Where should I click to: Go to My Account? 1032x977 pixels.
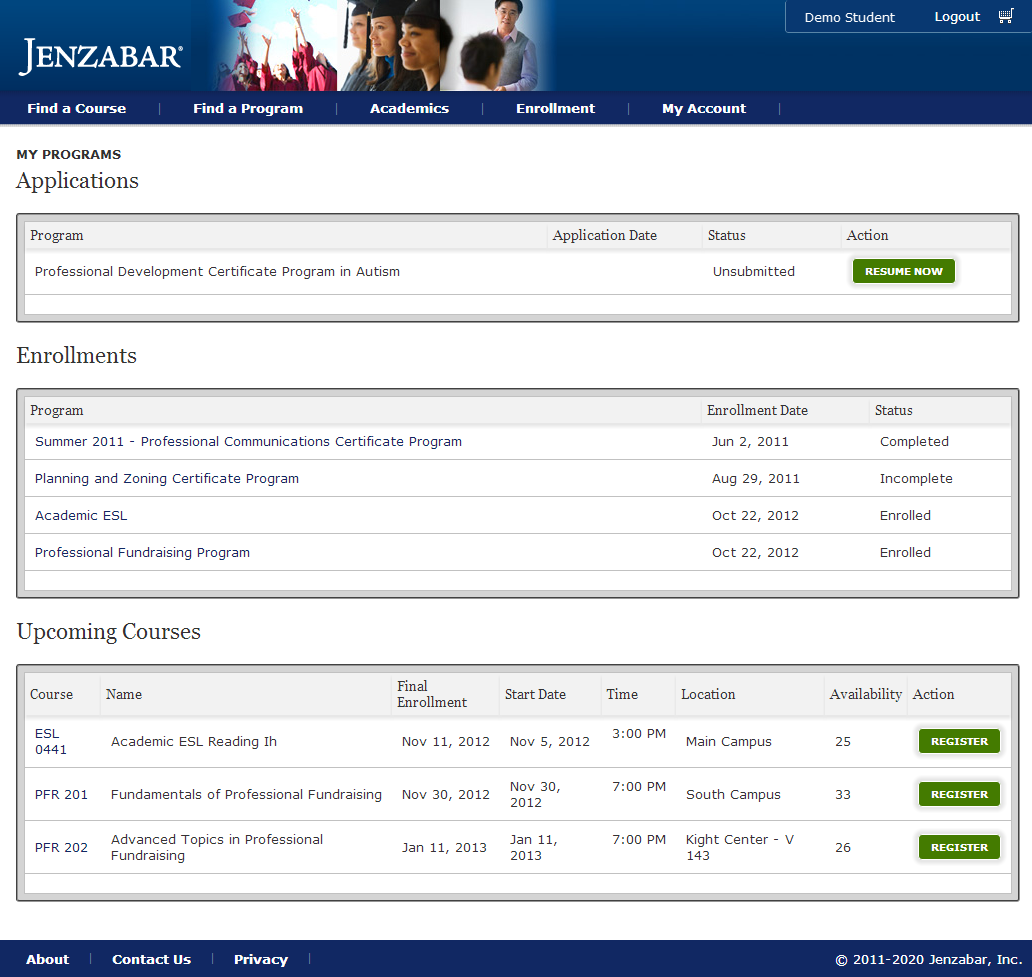[703, 108]
